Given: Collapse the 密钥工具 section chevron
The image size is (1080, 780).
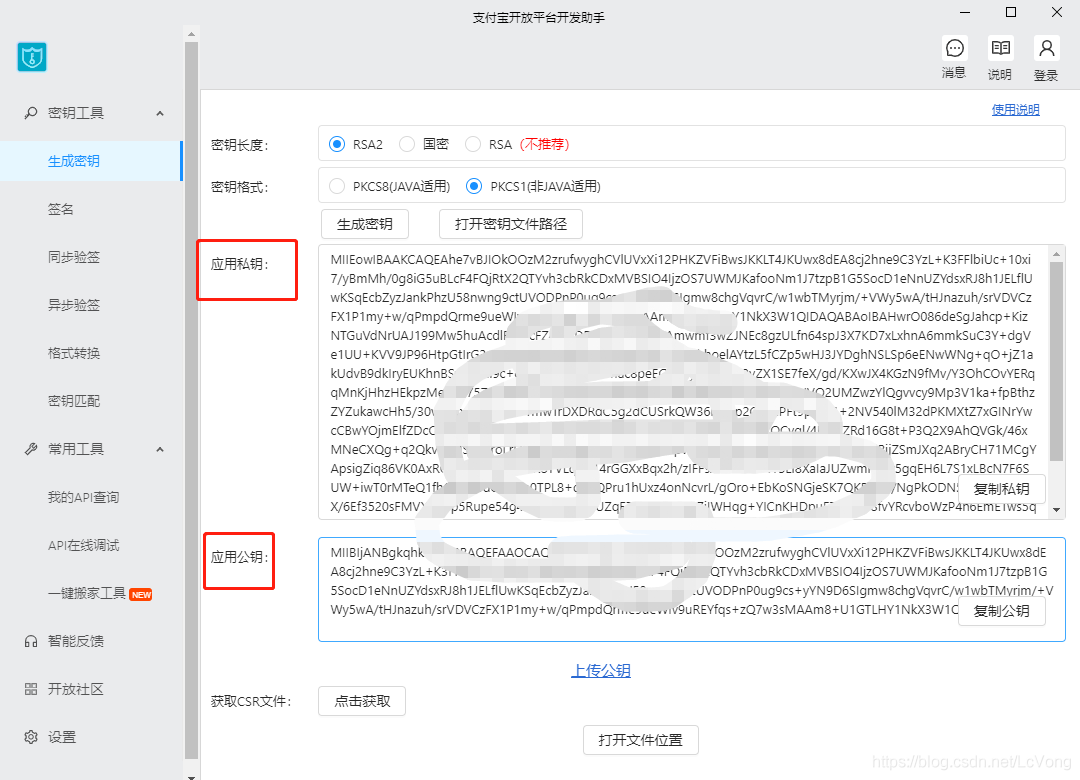Looking at the screenshot, I should [160, 113].
